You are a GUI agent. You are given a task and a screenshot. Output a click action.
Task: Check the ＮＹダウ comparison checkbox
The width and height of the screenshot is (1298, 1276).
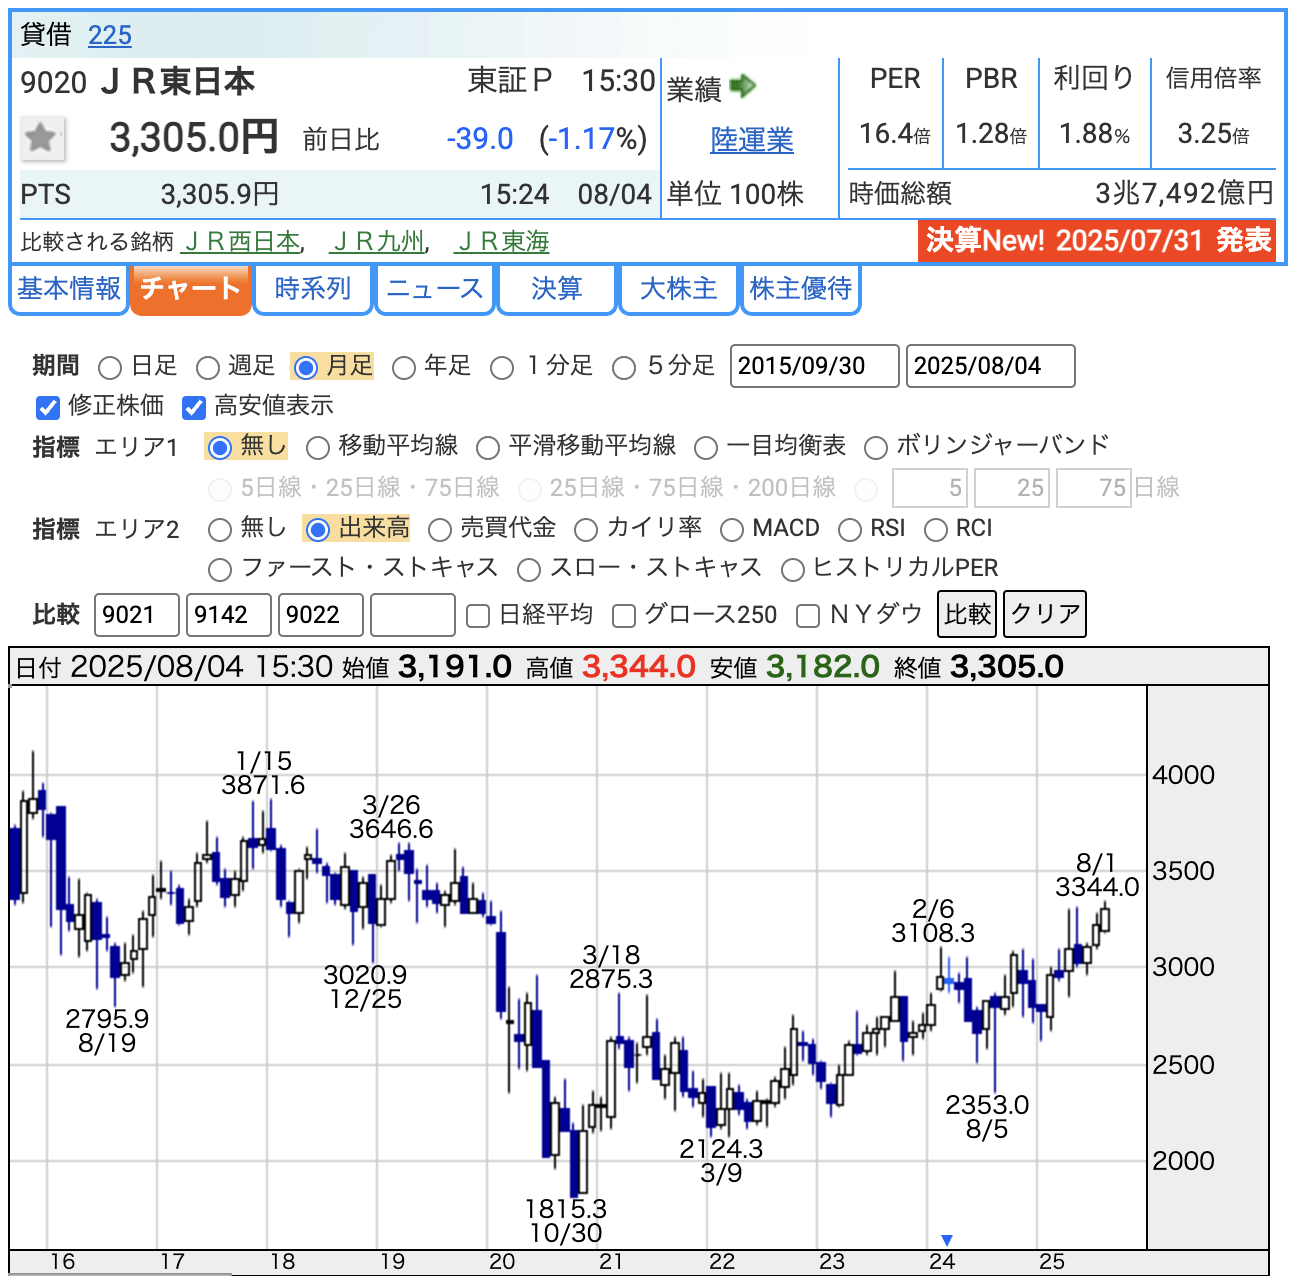coord(808,616)
